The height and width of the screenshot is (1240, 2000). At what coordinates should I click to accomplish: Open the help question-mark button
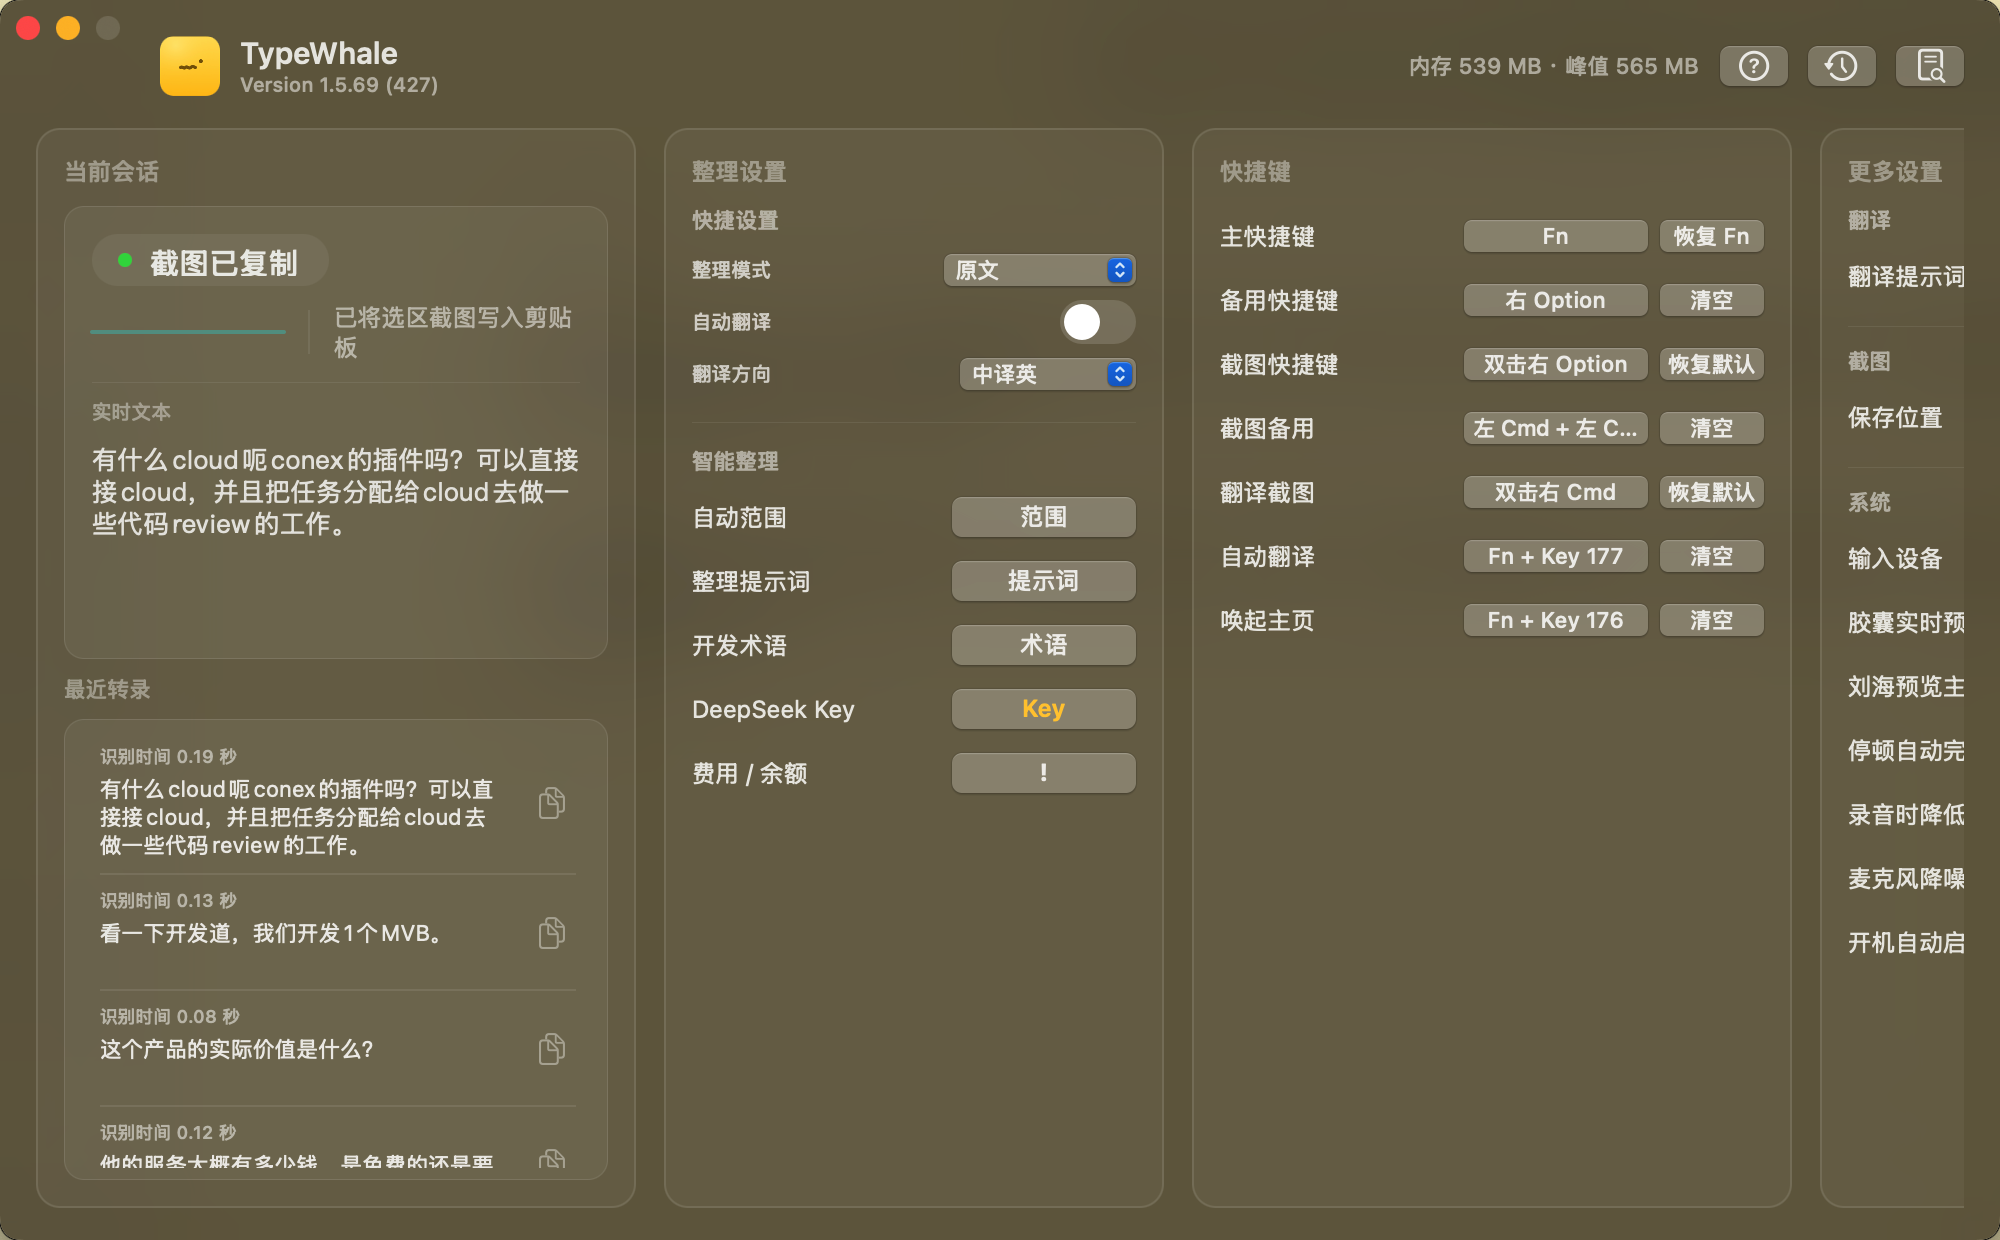point(1754,66)
